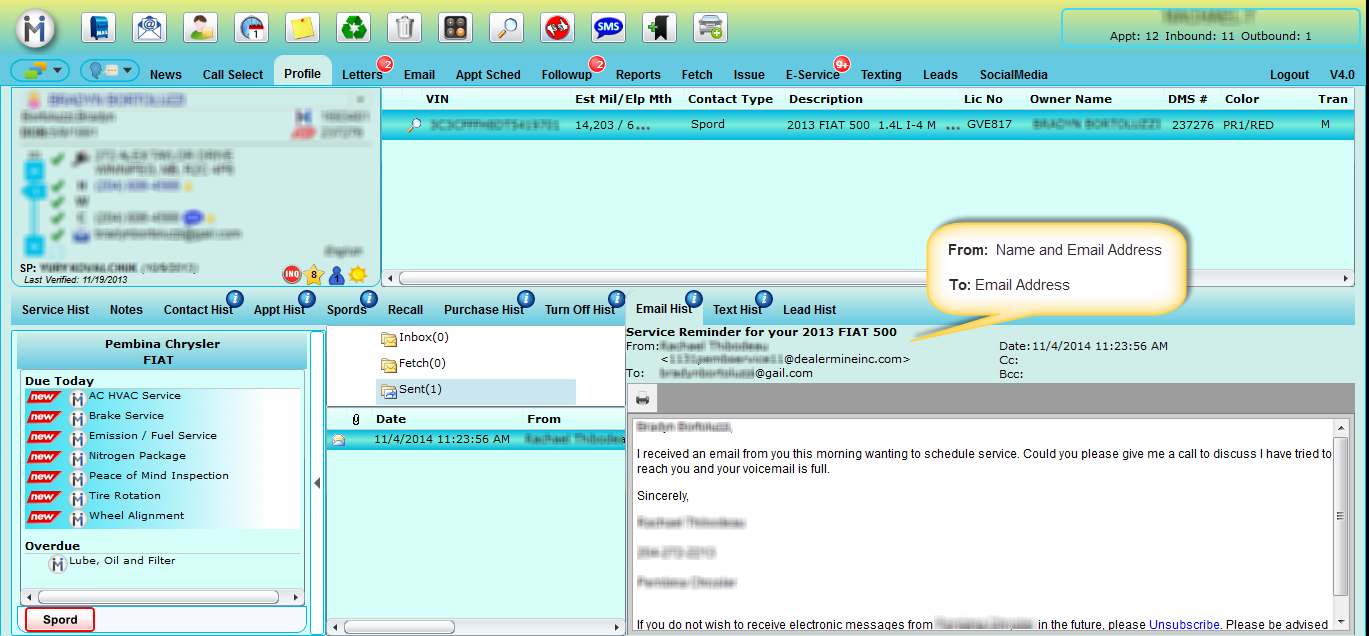Open the calculator tool icon
The width and height of the screenshot is (1369, 636).
[455, 27]
